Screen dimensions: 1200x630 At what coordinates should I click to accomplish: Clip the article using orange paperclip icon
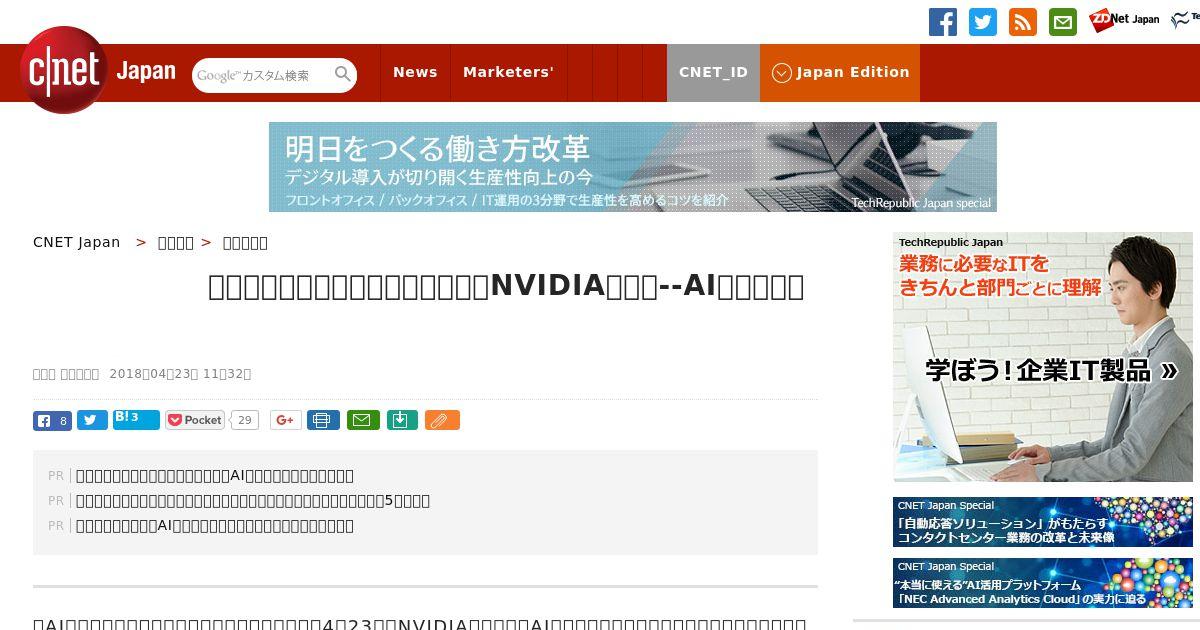442,420
